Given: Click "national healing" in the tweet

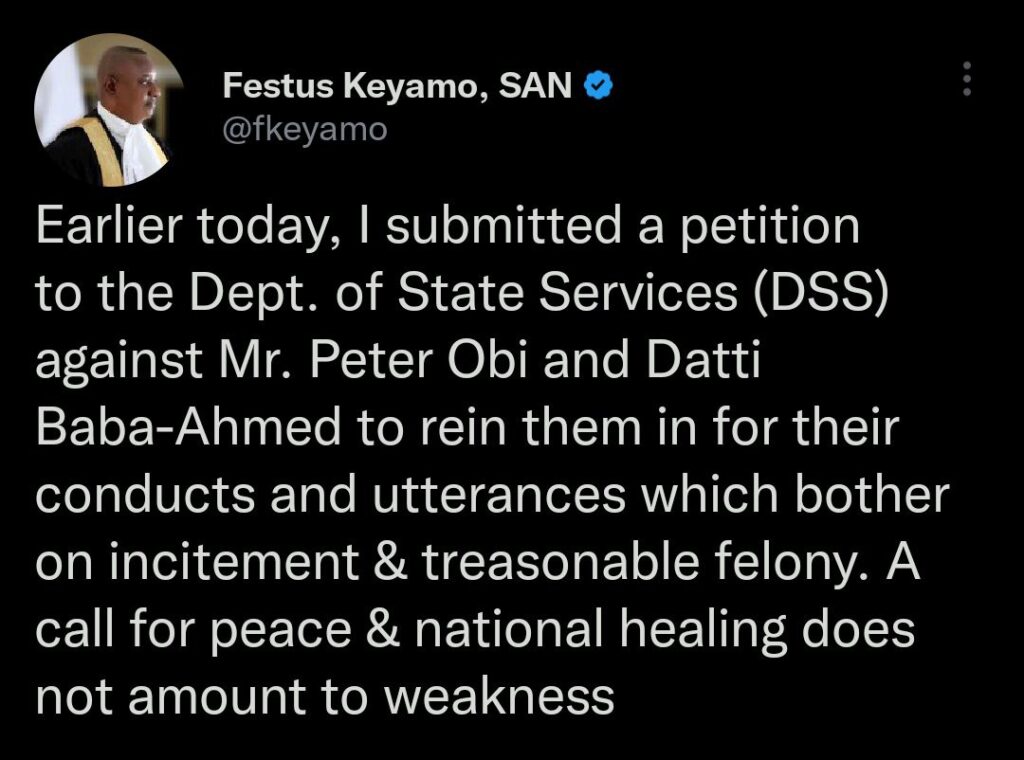Looking at the screenshot, I should click(x=600, y=631).
